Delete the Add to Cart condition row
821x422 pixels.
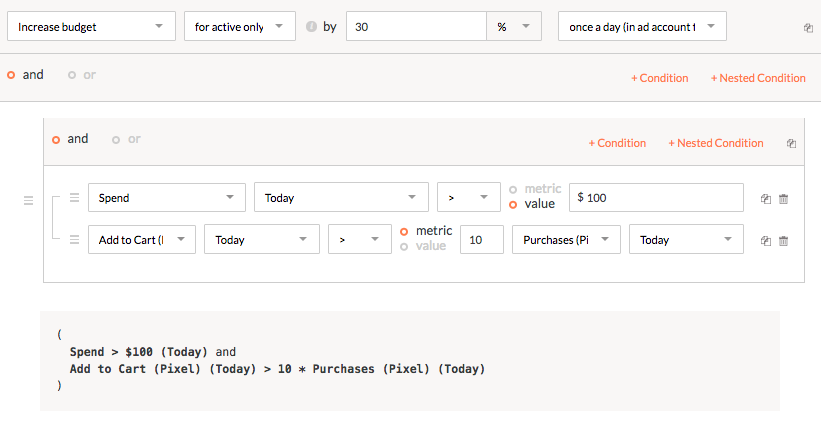783,240
